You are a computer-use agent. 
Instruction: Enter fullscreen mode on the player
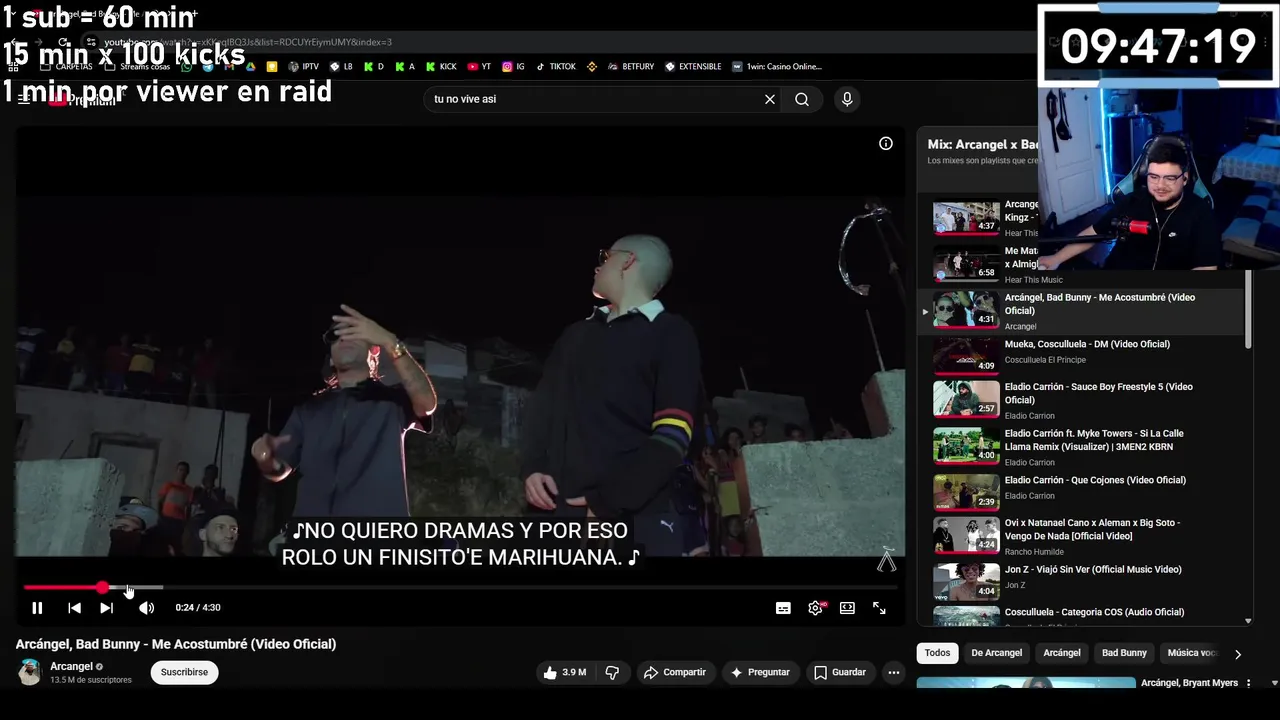tap(879, 608)
